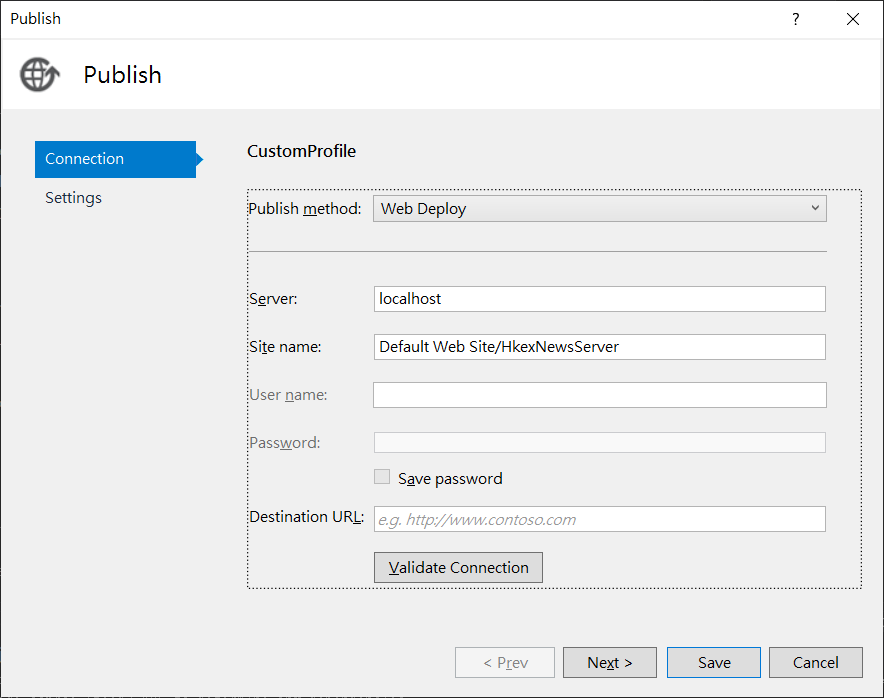Click the CustomProfile heading text
The width and height of the screenshot is (884, 698).
tap(302, 151)
